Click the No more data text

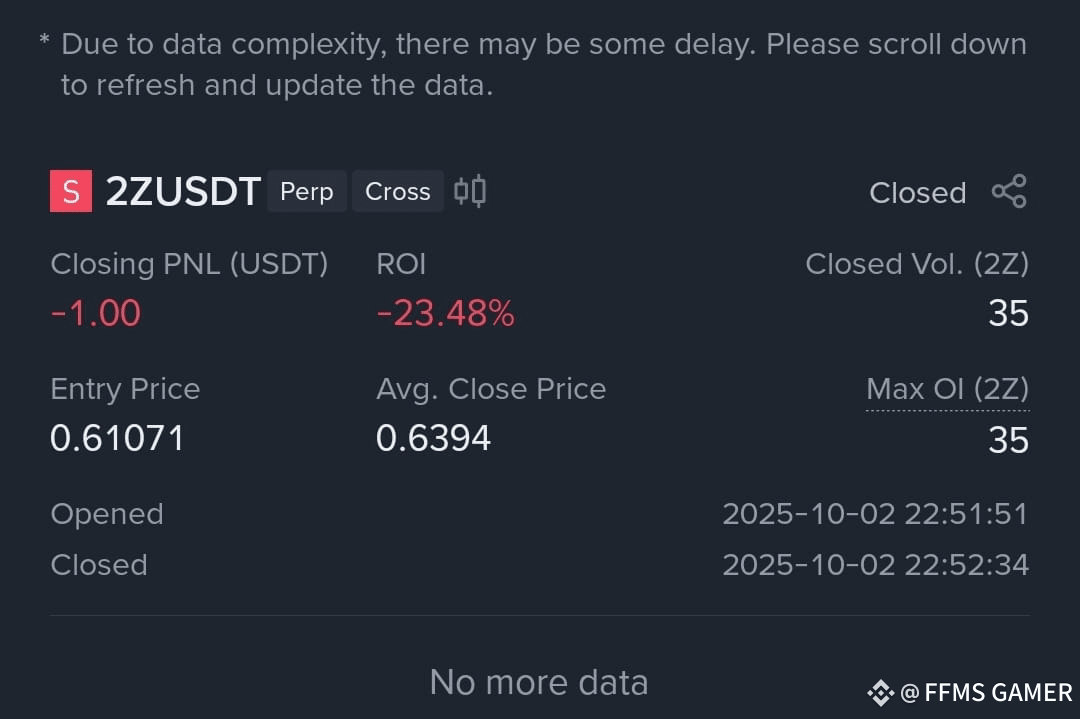539,682
